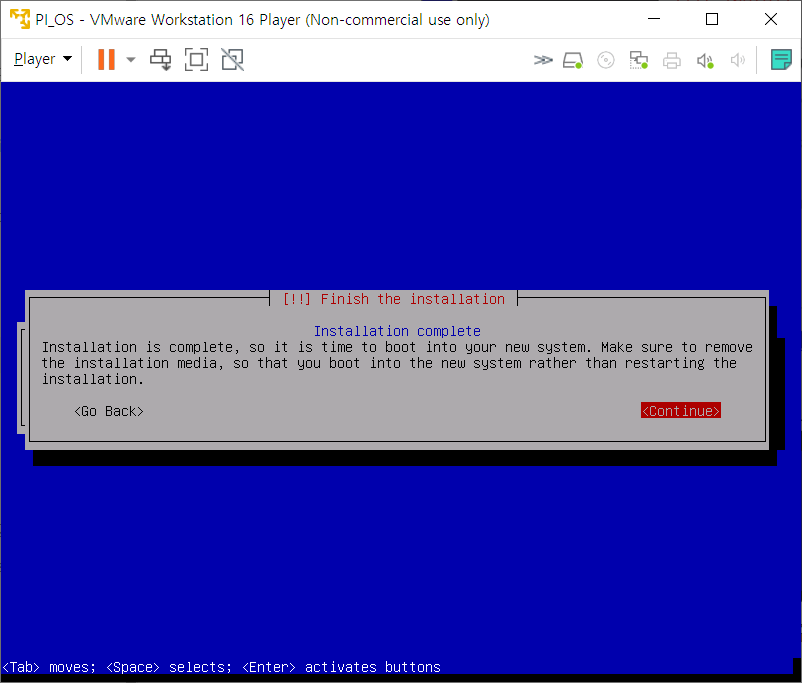The height and width of the screenshot is (683, 802).
Task: Expand the power options dropdown arrow
Action: coord(131,60)
